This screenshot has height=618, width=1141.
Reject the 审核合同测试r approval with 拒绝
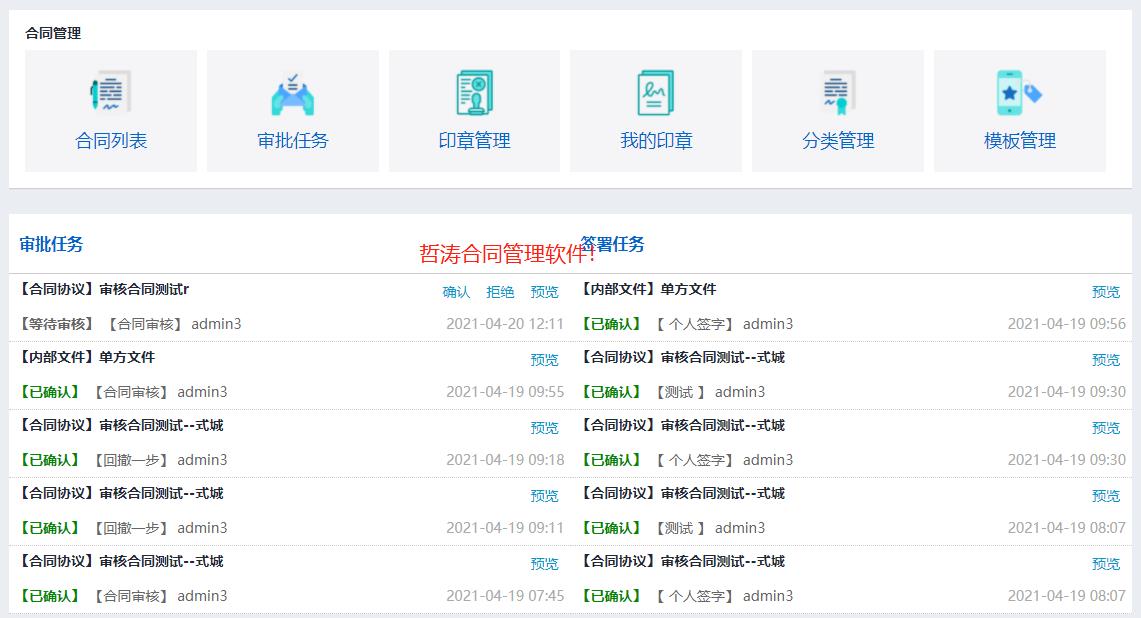500,292
